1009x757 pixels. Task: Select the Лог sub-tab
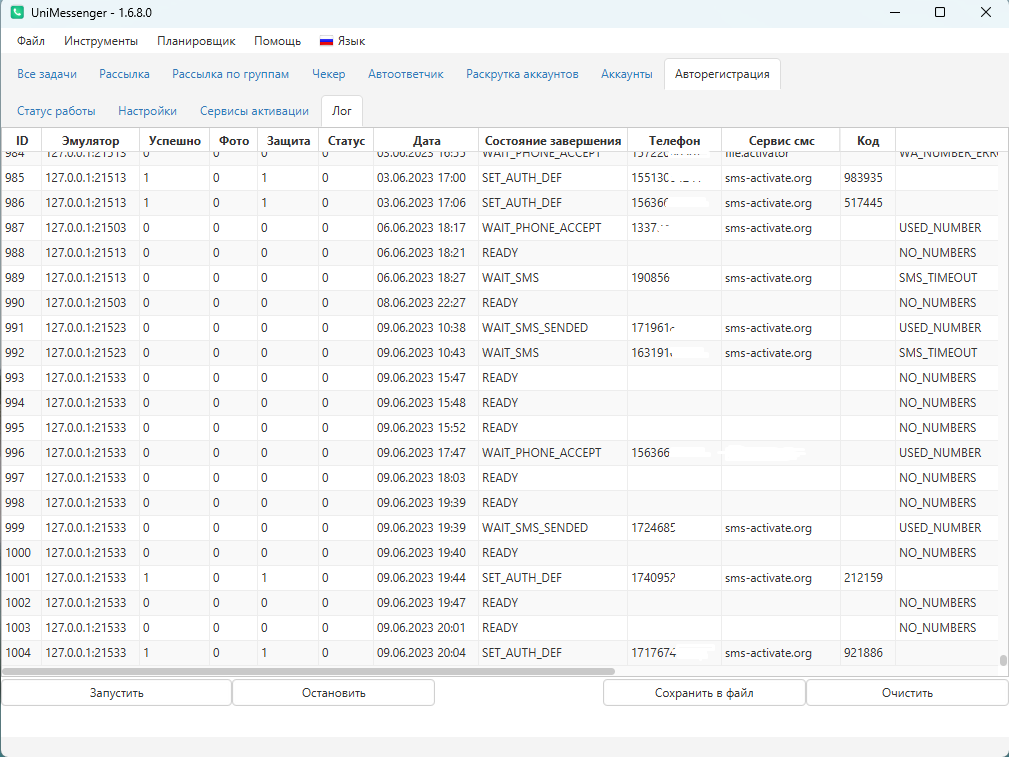coord(342,111)
